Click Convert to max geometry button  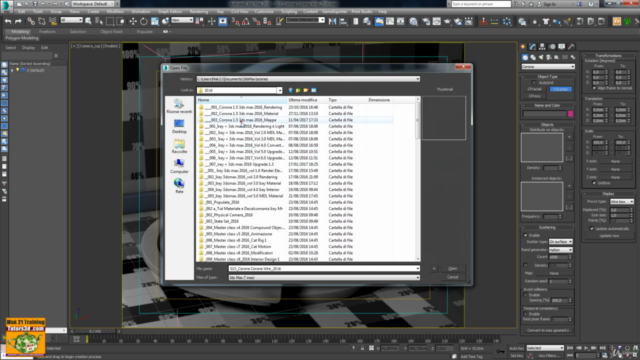pos(547,330)
